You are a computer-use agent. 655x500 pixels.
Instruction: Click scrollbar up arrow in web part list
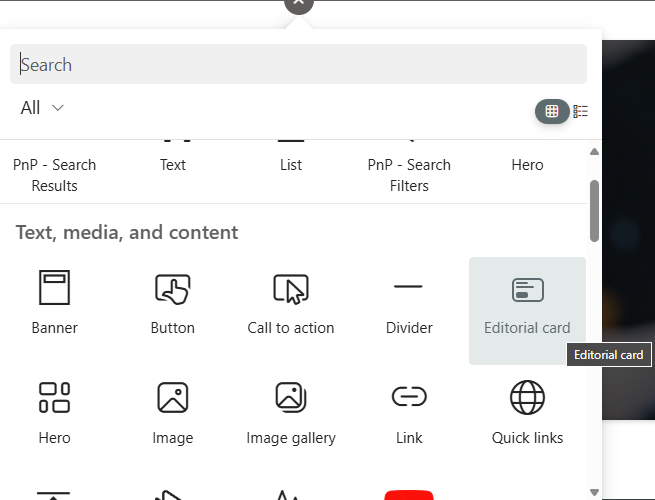tap(594, 152)
